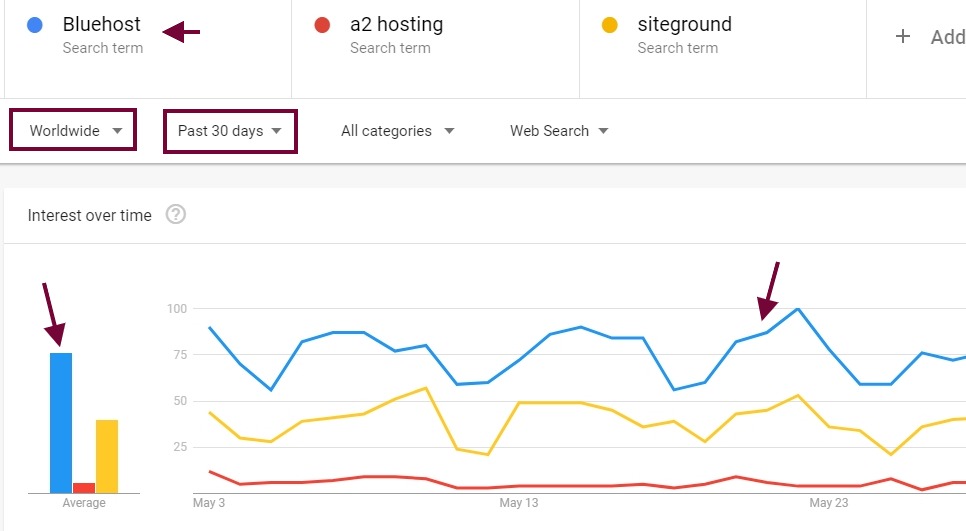Click the 75 axis value label
966x531 pixels.
pyautogui.click(x=179, y=355)
